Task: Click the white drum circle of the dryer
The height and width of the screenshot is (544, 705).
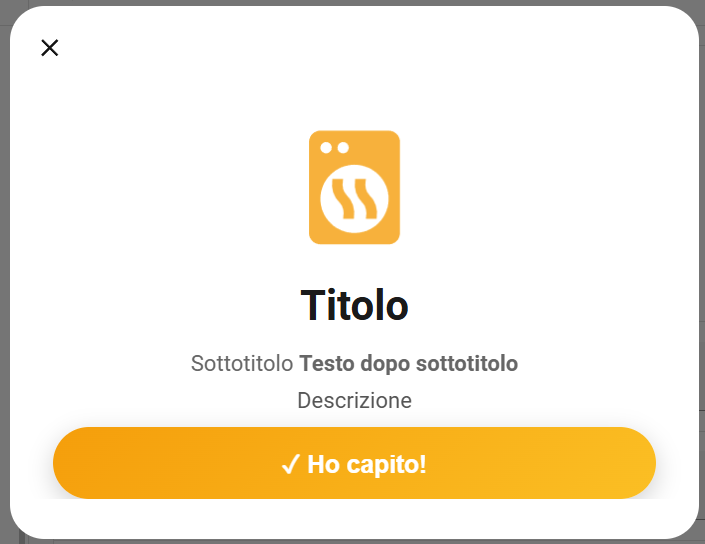Action: point(354,199)
